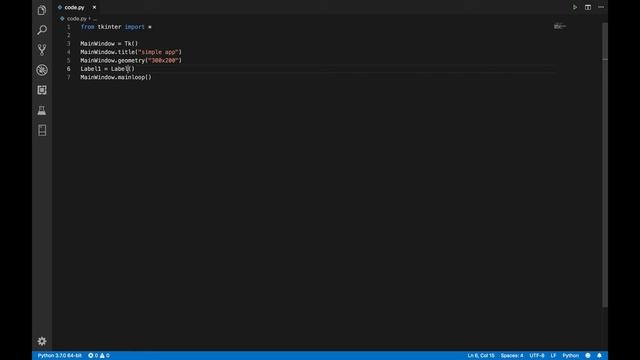
Task: Select Python 3.7.0 64-bit interpreter
Action: click(60, 356)
